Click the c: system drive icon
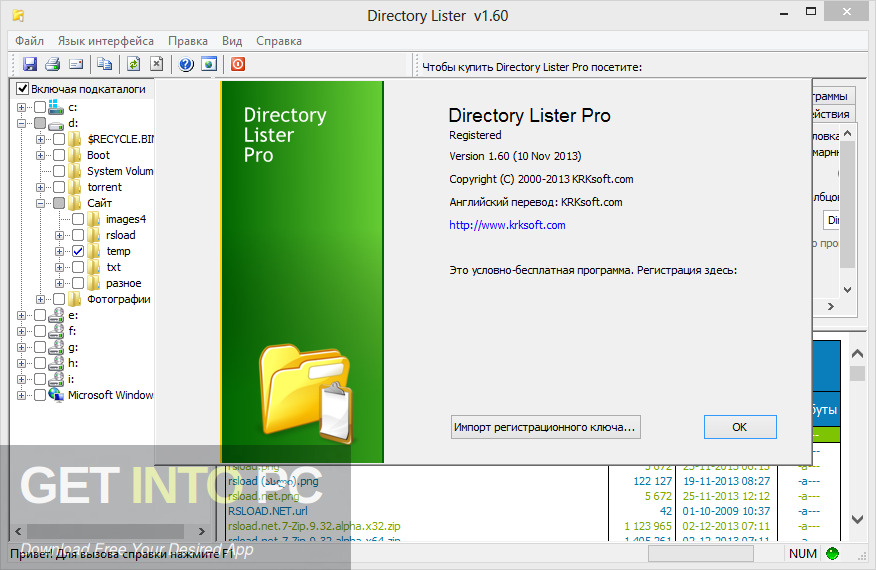The width and height of the screenshot is (876, 570). click(56, 107)
